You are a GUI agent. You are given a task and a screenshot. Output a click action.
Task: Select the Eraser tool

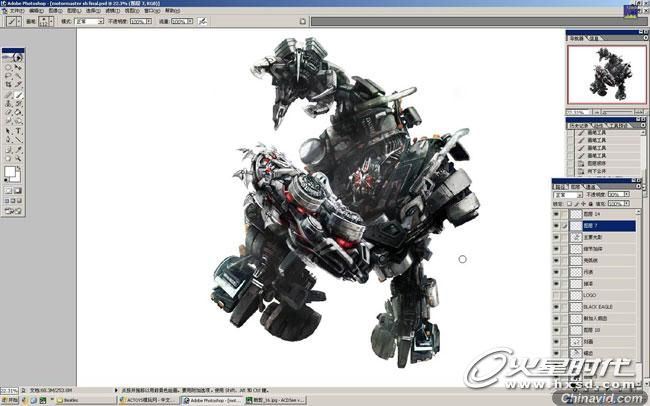point(8,112)
